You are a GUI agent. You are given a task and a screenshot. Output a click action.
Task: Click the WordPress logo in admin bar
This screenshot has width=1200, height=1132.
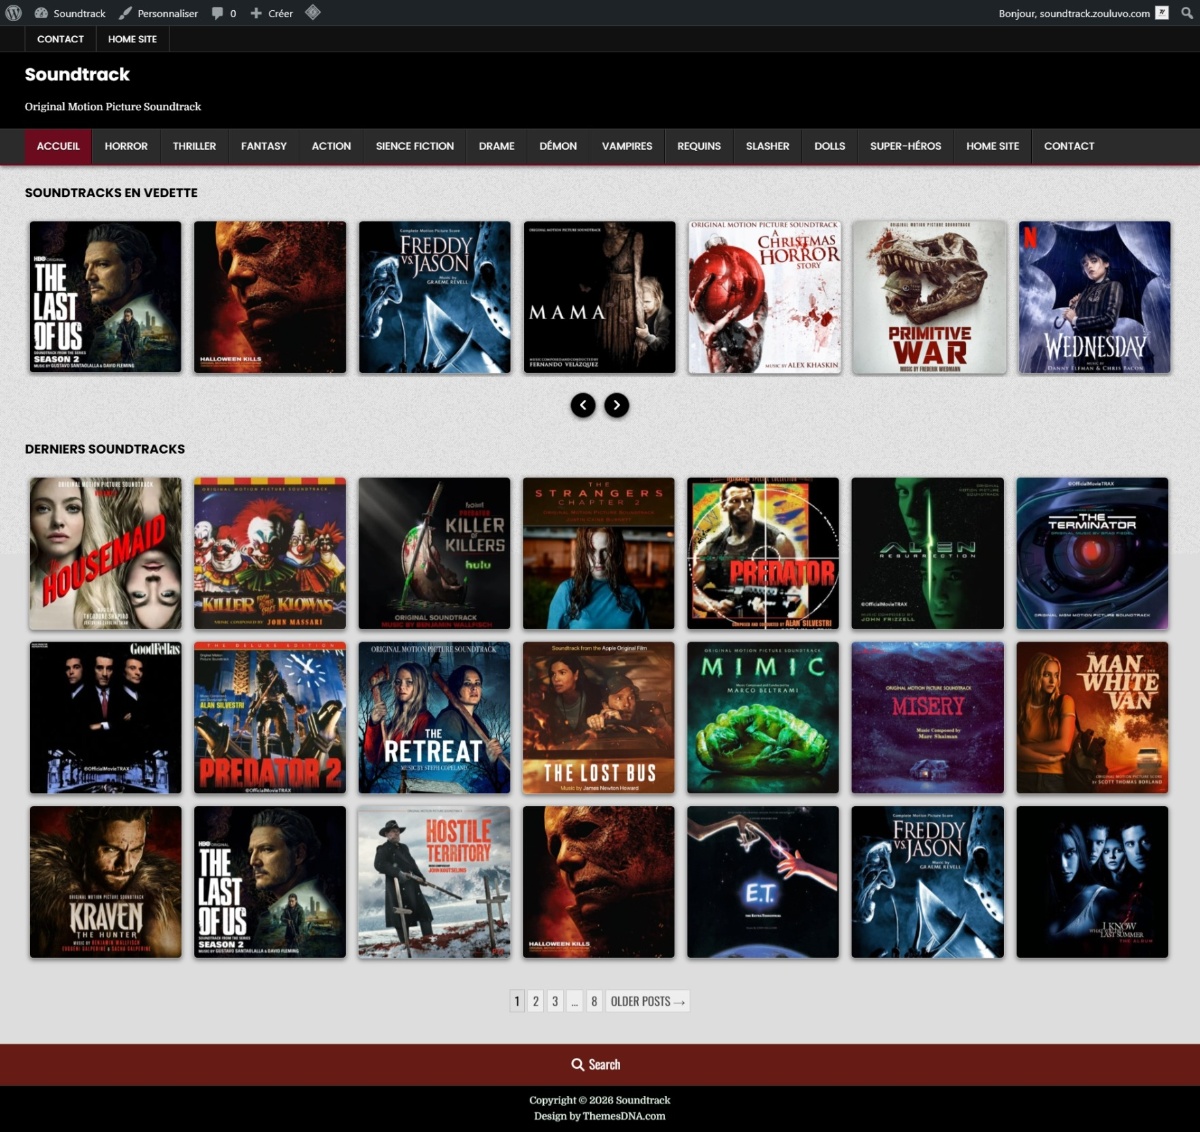(x=13, y=13)
